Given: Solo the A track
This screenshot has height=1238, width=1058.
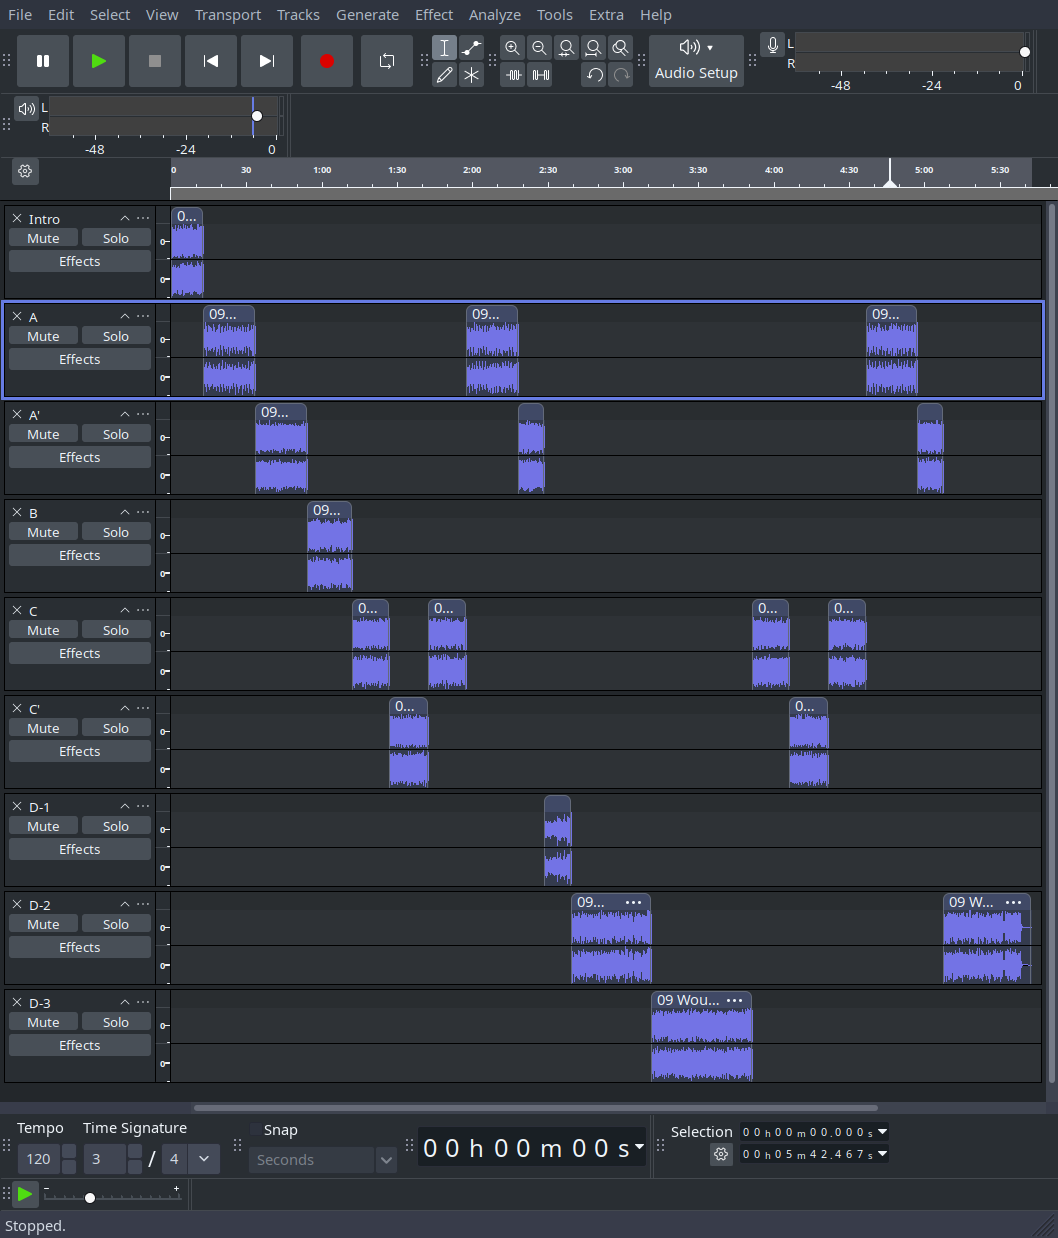Looking at the screenshot, I should (116, 336).
